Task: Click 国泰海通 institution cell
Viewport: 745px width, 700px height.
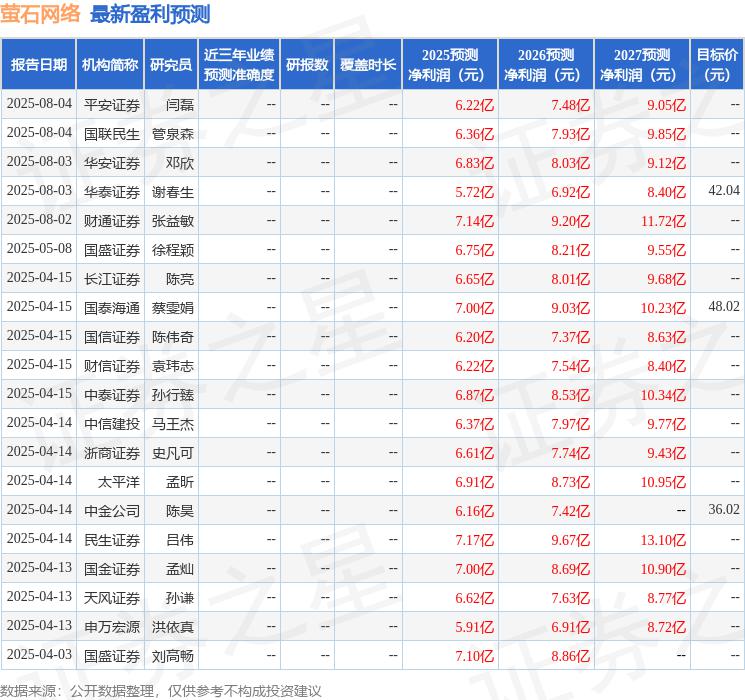Action: tap(112, 307)
